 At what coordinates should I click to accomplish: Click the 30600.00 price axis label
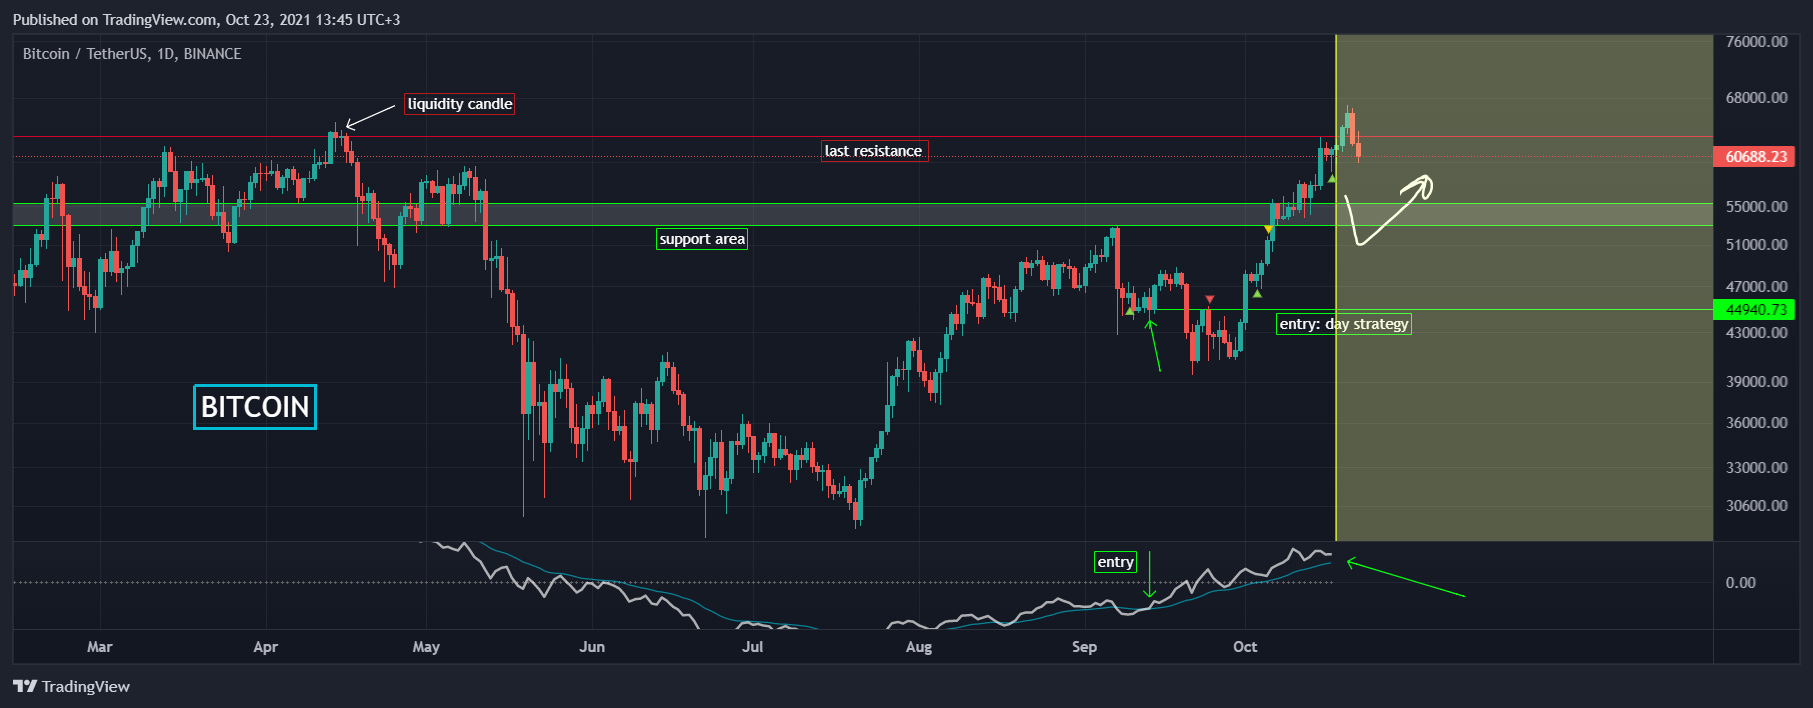point(1757,506)
